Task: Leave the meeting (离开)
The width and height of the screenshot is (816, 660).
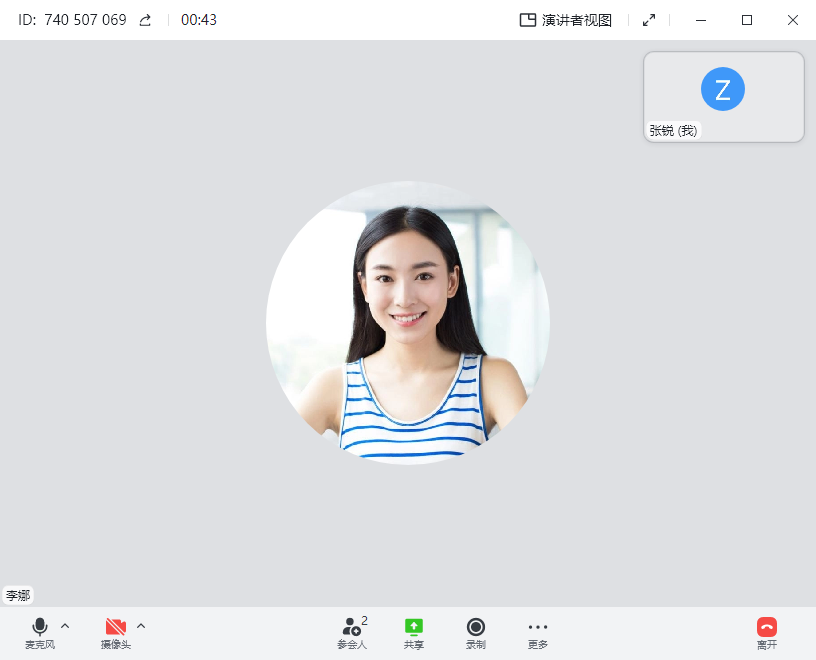Action: [767, 633]
